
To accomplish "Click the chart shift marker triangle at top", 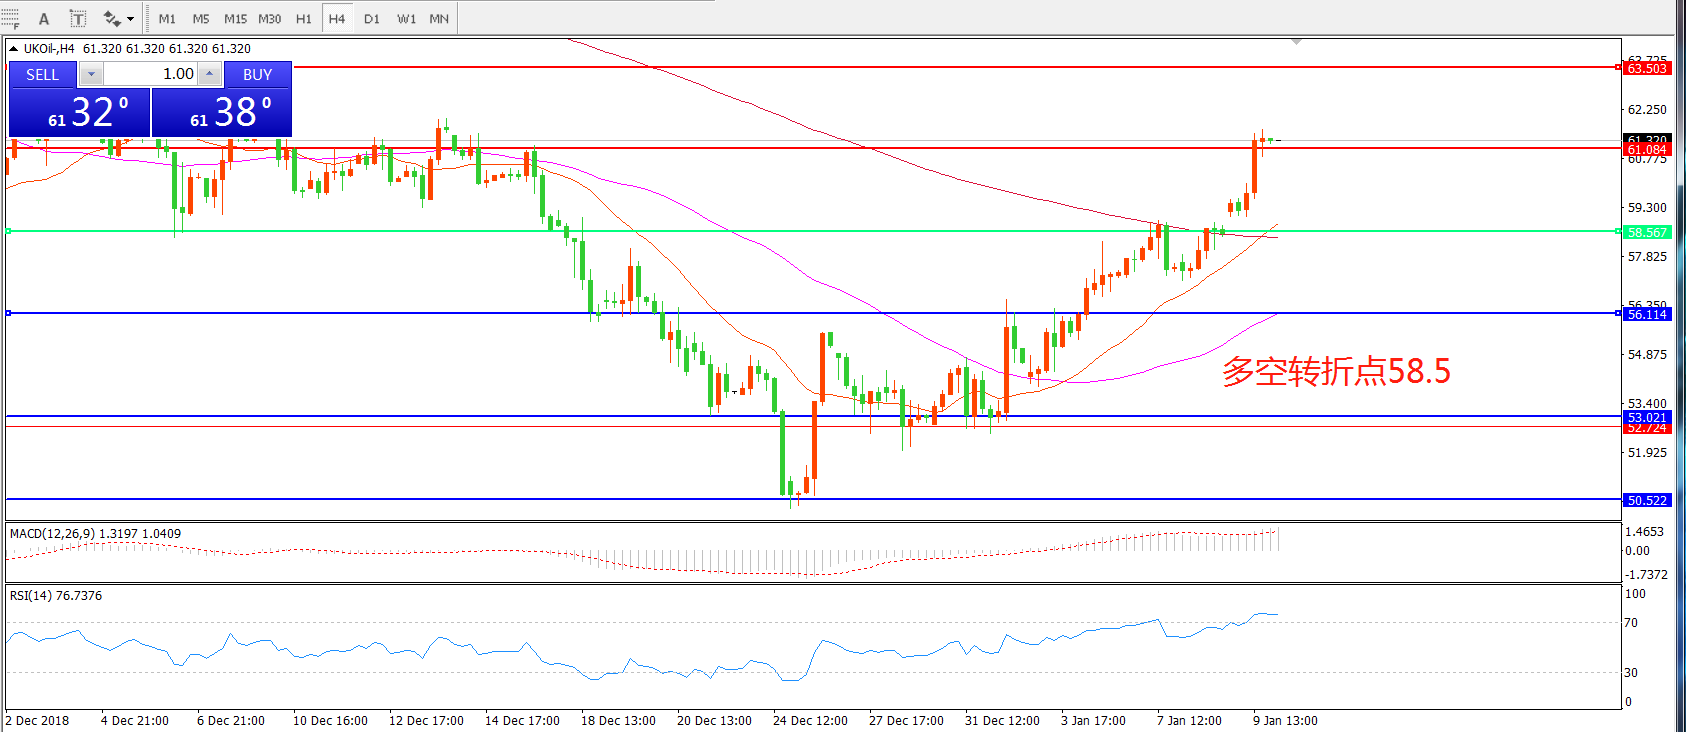I will (1296, 42).
